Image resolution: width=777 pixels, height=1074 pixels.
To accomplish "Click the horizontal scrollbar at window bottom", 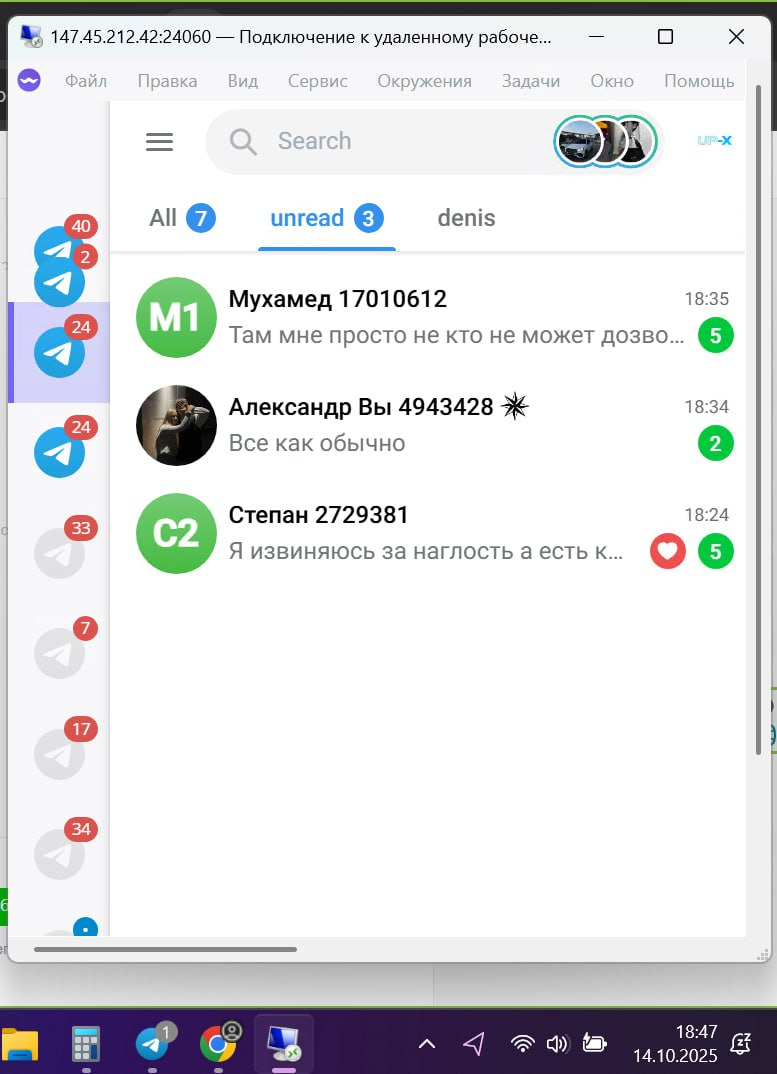I will (165, 949).
